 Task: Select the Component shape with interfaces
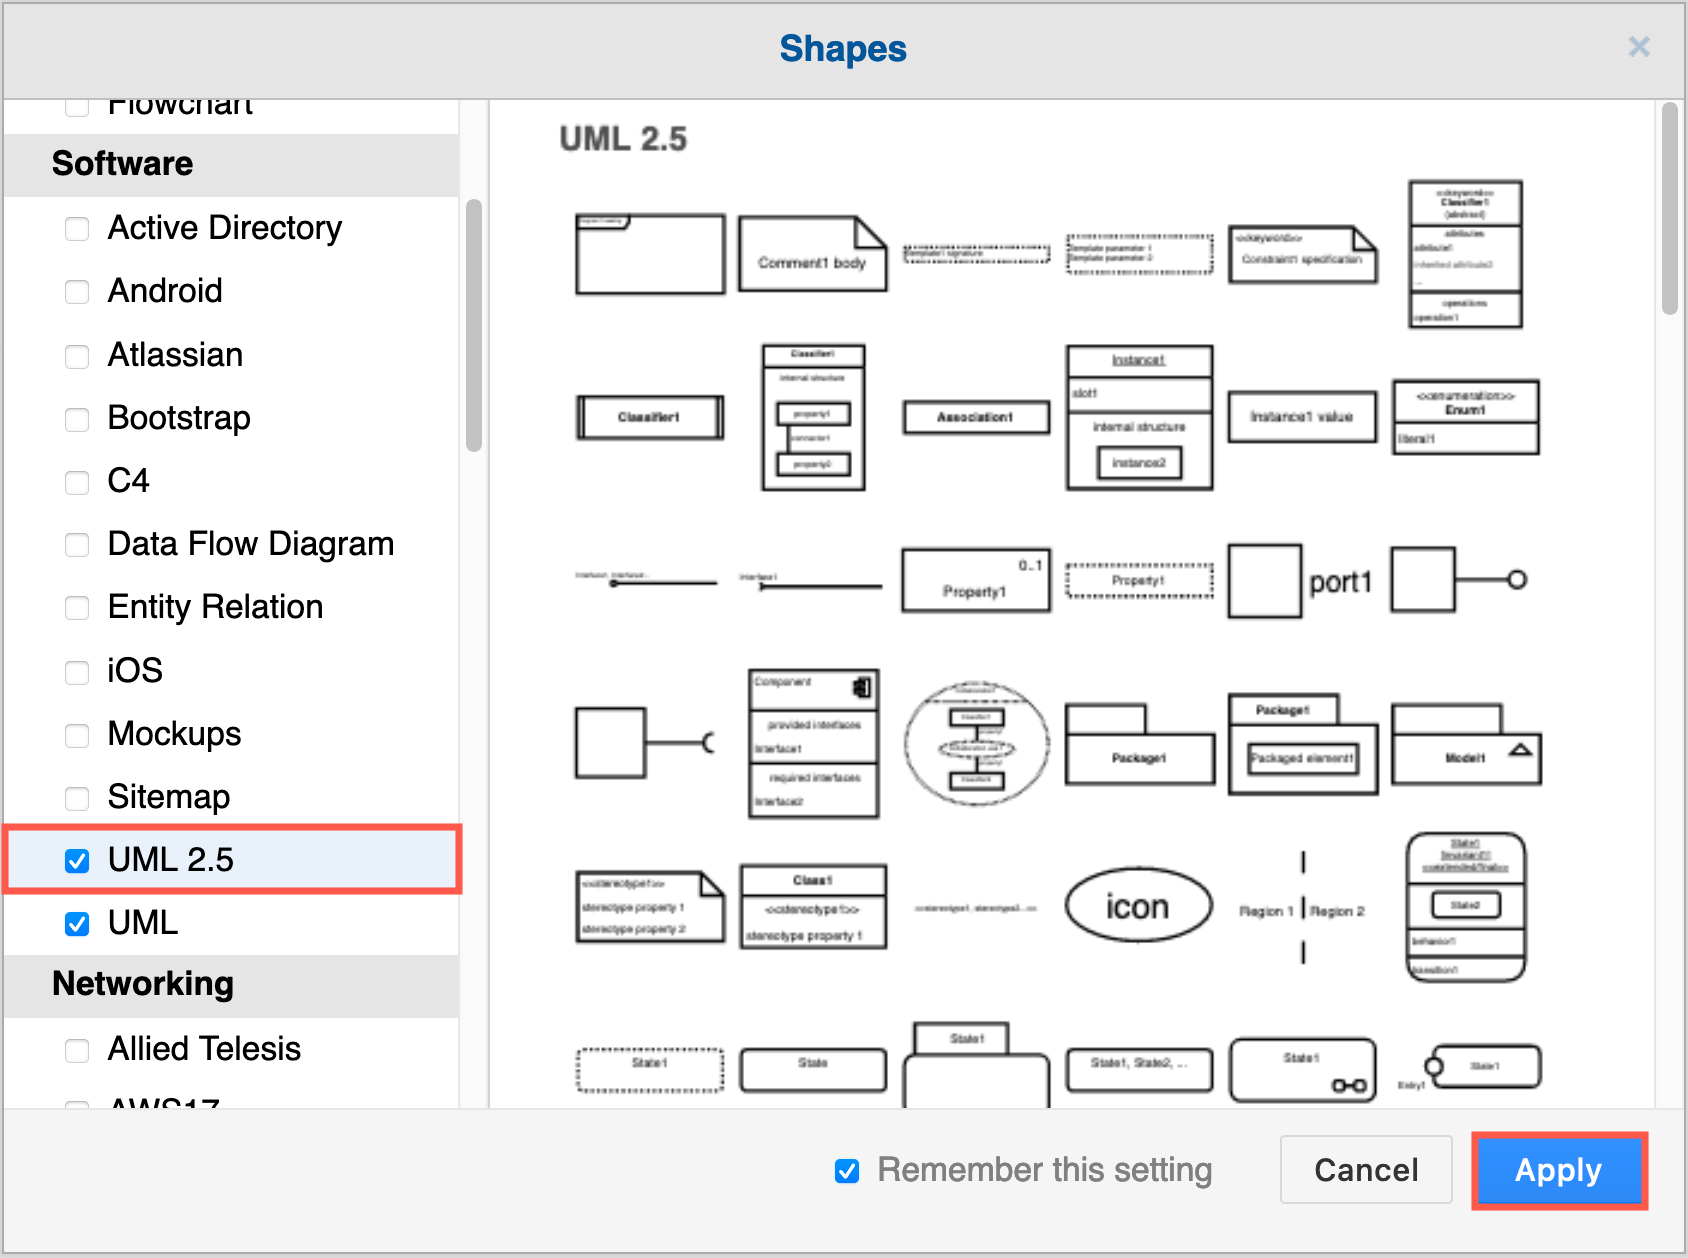813,742
